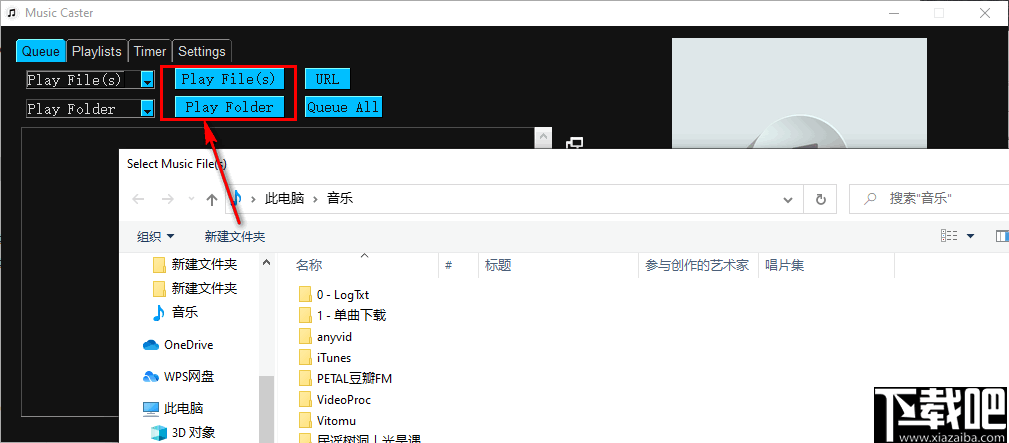
Task: Click the music note icon beside 音乐 in sidebar
Action: click(x=158, y=313)
